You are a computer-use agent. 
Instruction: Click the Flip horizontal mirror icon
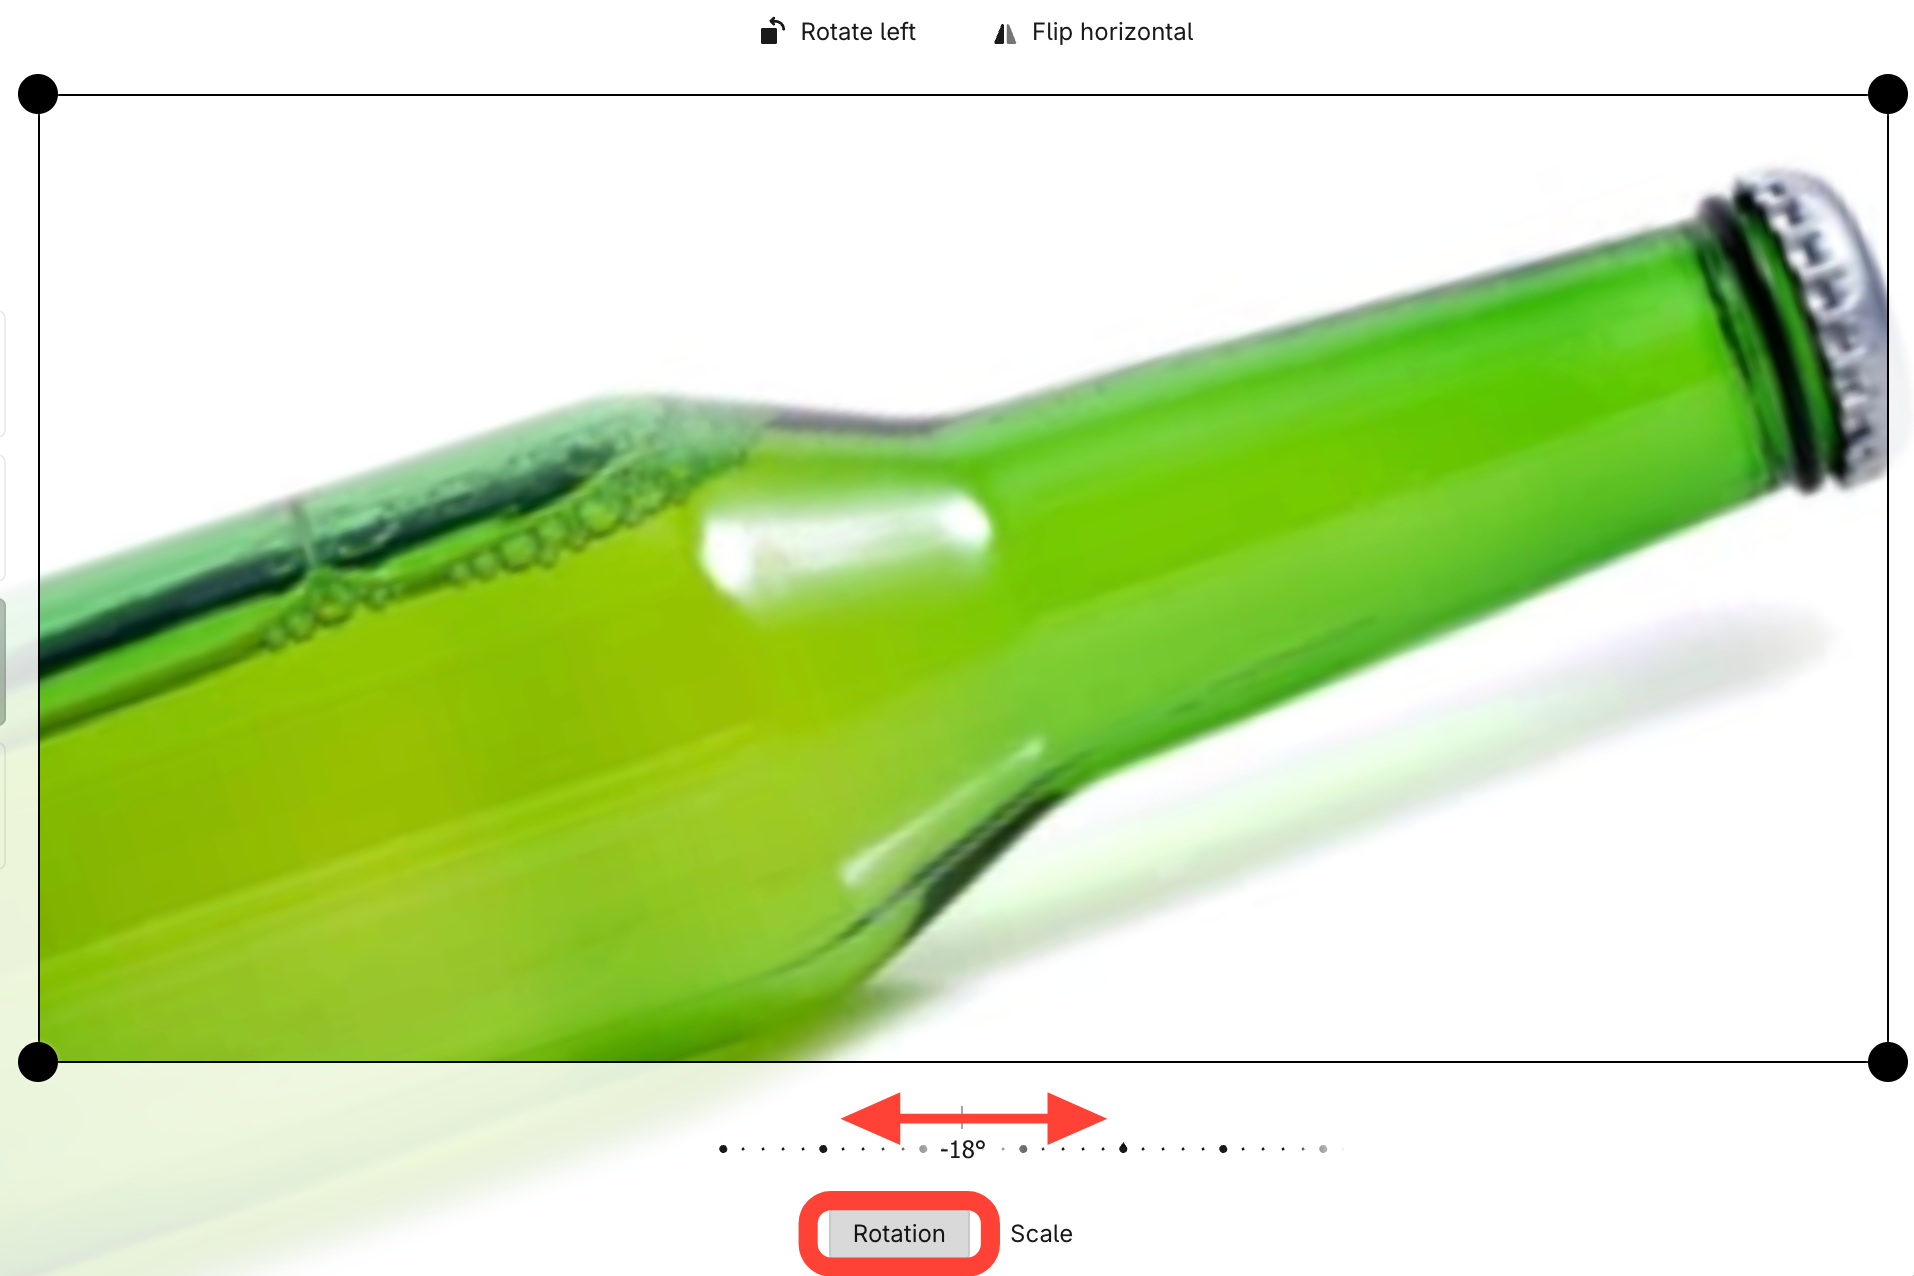[x=1005, y=33]
